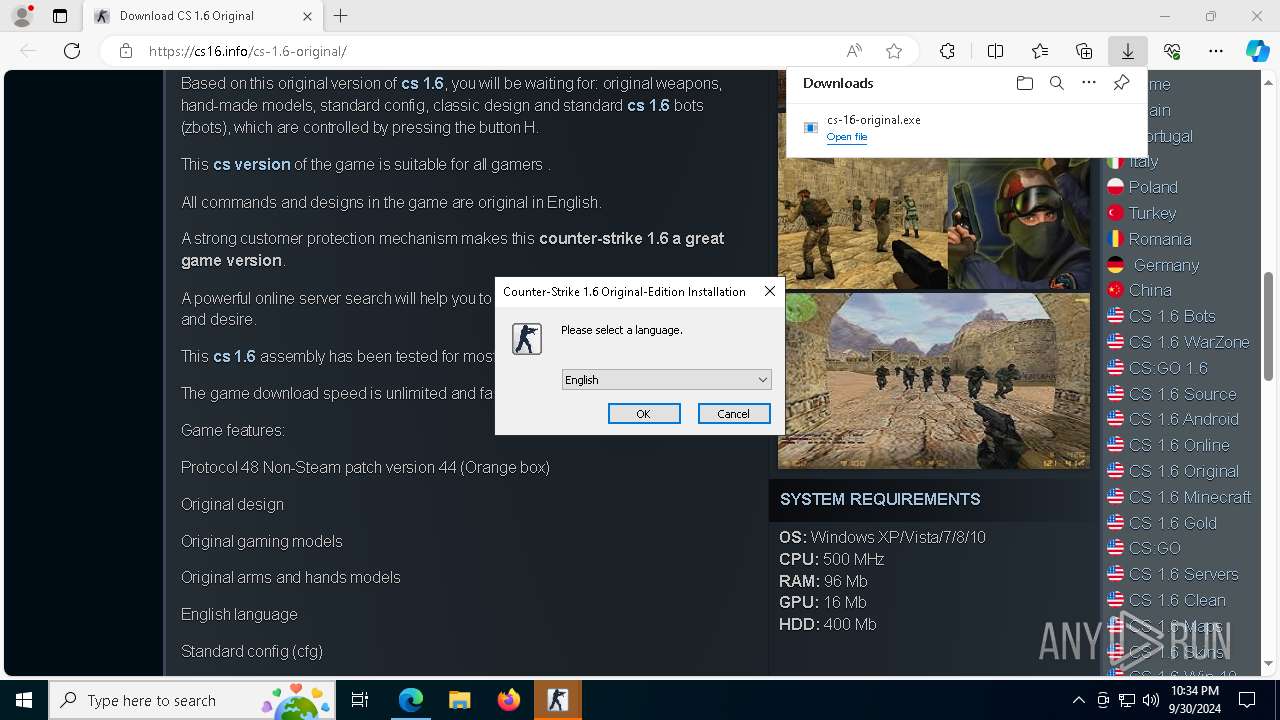Go to CS 1.6 Bots page
1280x720 pixels.
pos(1172,316)
